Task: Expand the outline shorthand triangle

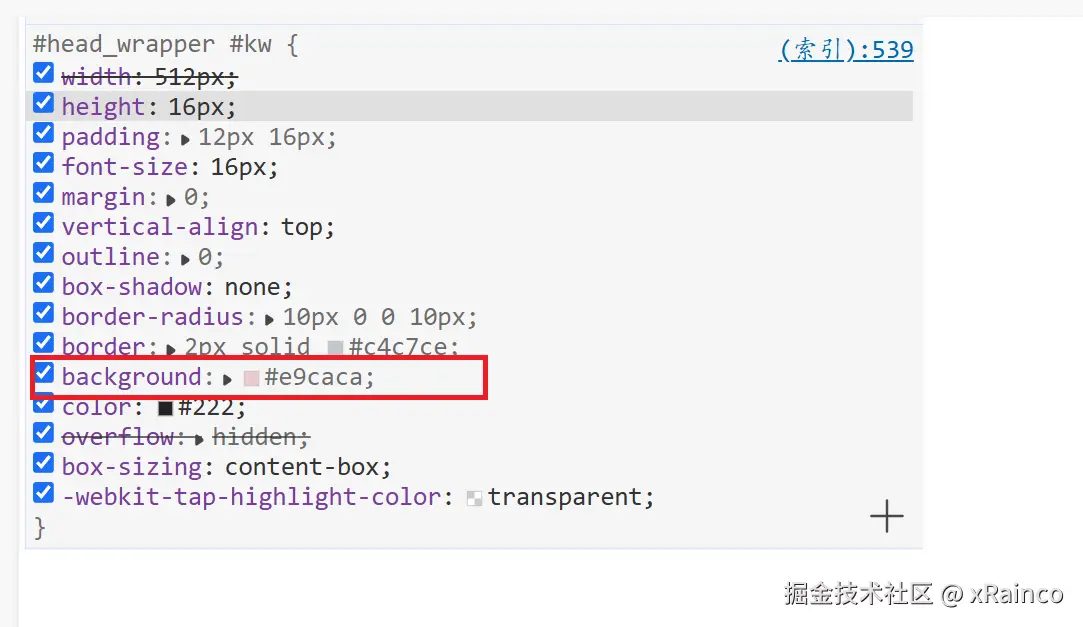Action: point(185,259)
